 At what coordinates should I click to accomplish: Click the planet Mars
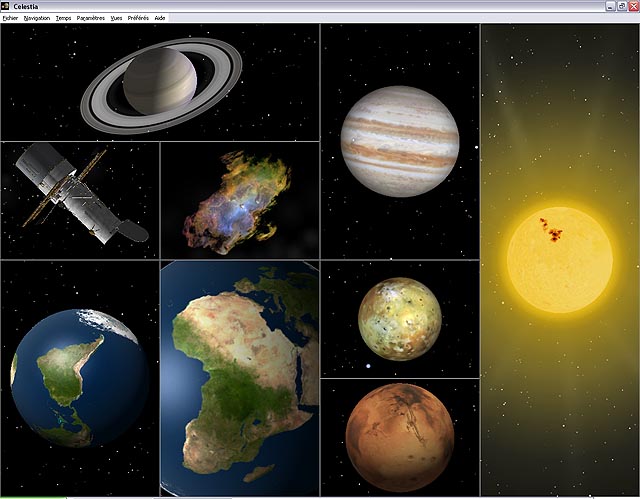(400, 437)
